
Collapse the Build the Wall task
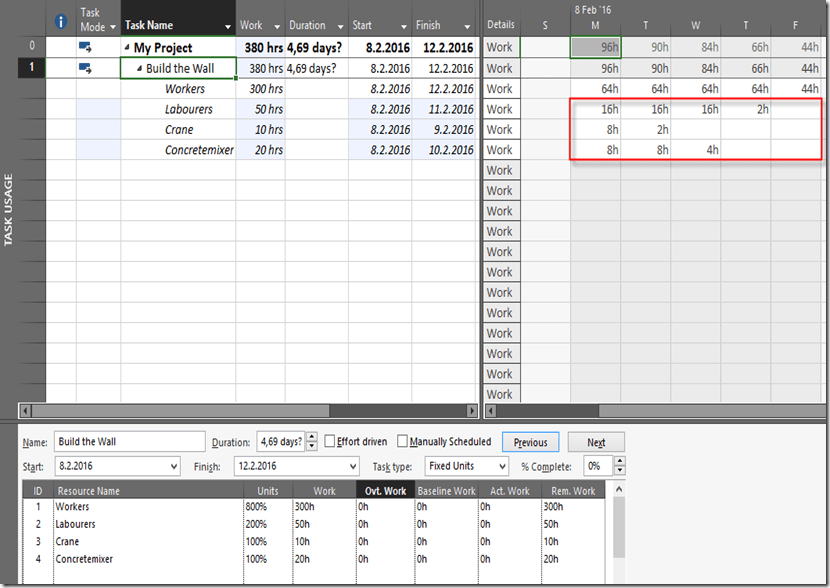tap(139, 69)
